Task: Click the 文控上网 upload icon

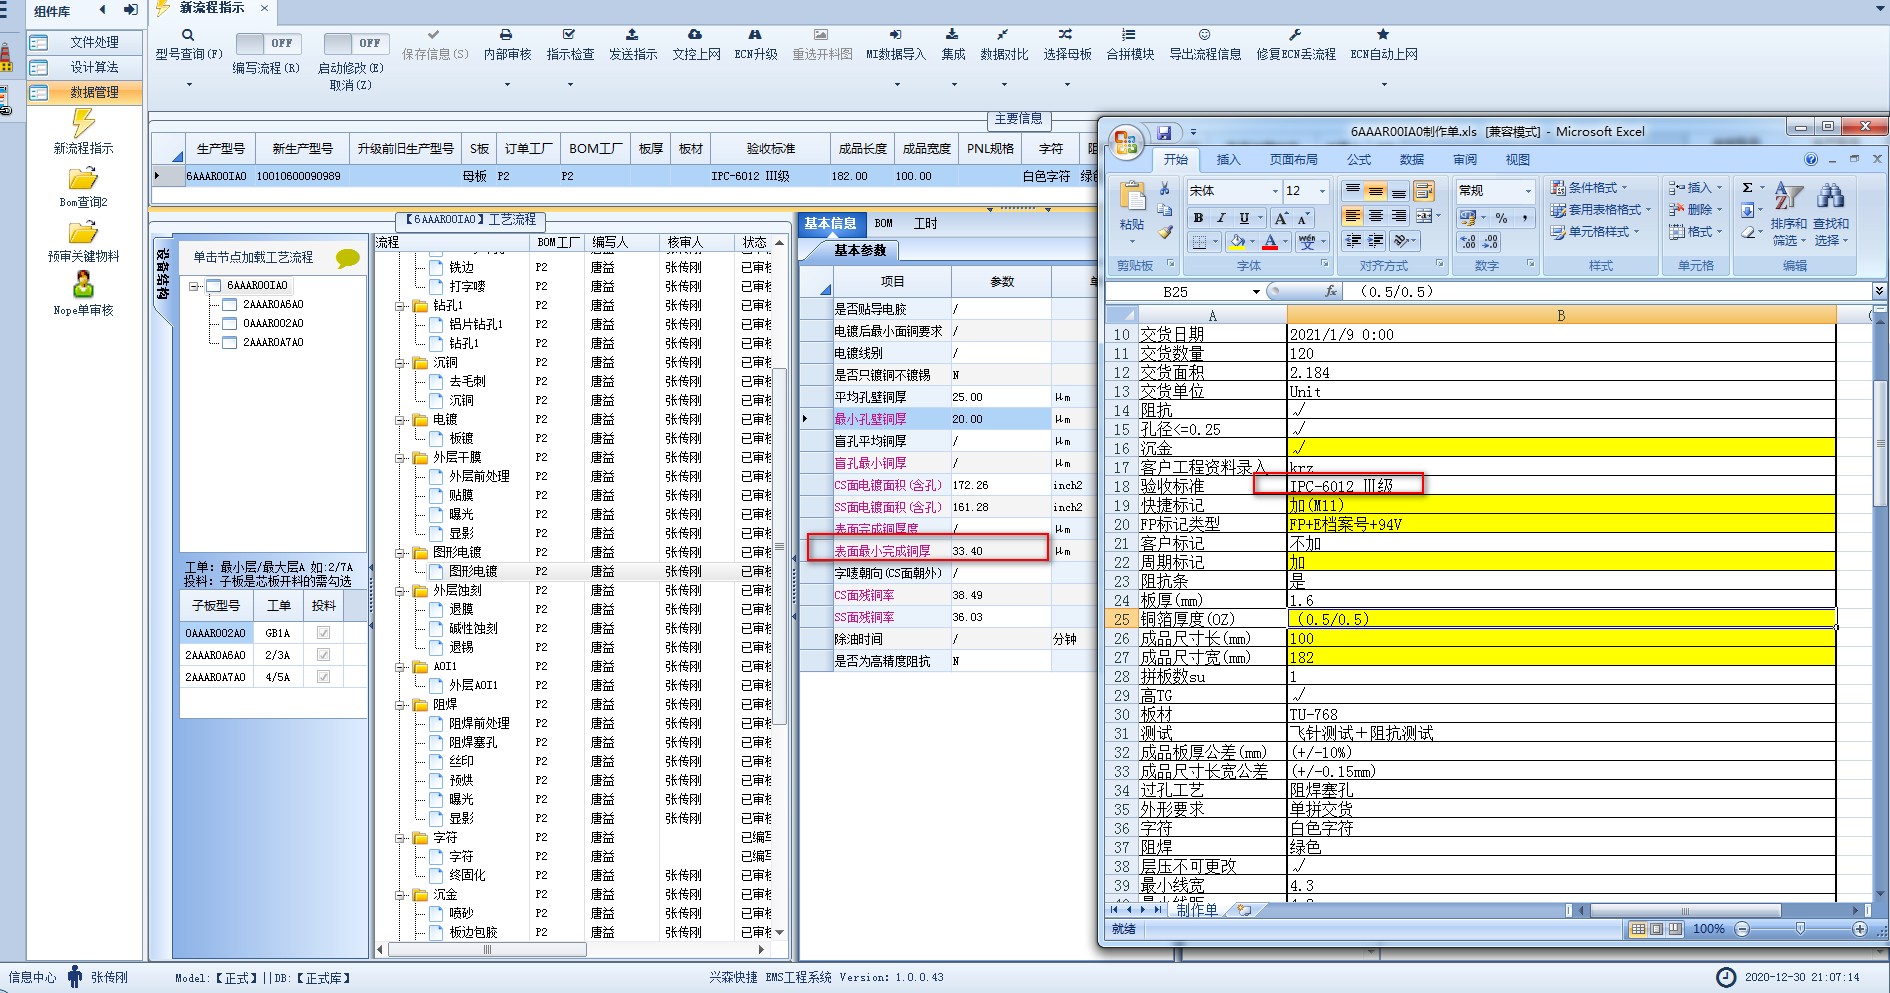Action: click(x=695, y=35)
